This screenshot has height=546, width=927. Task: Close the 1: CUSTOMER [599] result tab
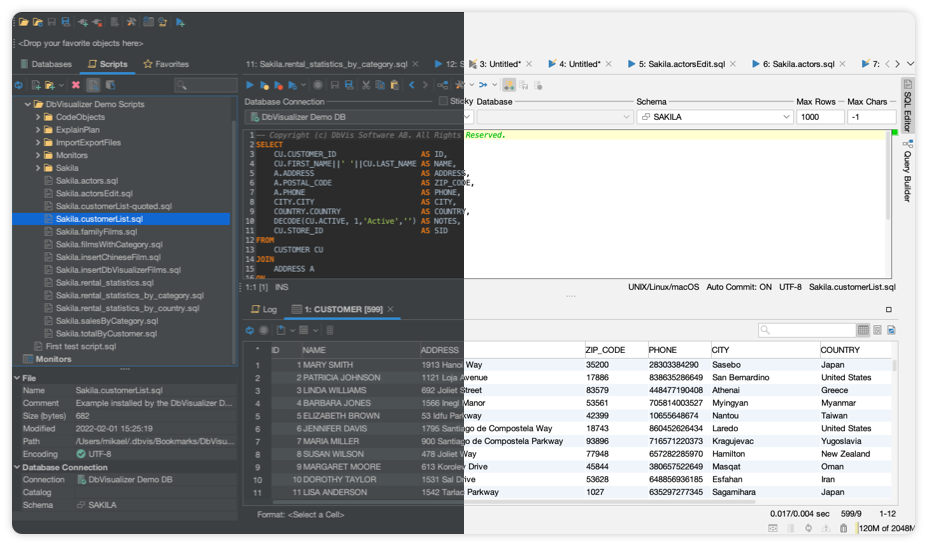(391, 309)
